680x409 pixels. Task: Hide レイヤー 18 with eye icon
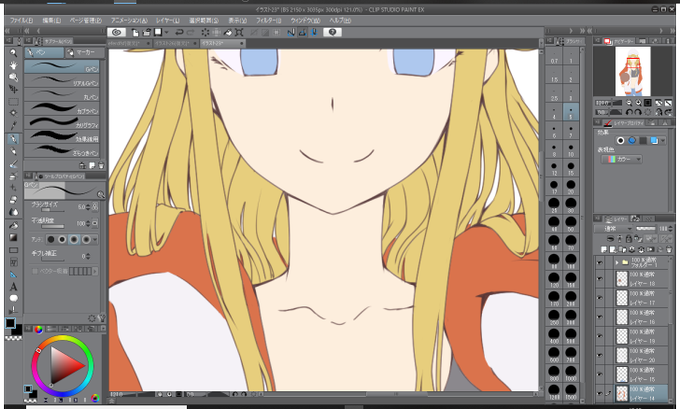click(599, 279)
